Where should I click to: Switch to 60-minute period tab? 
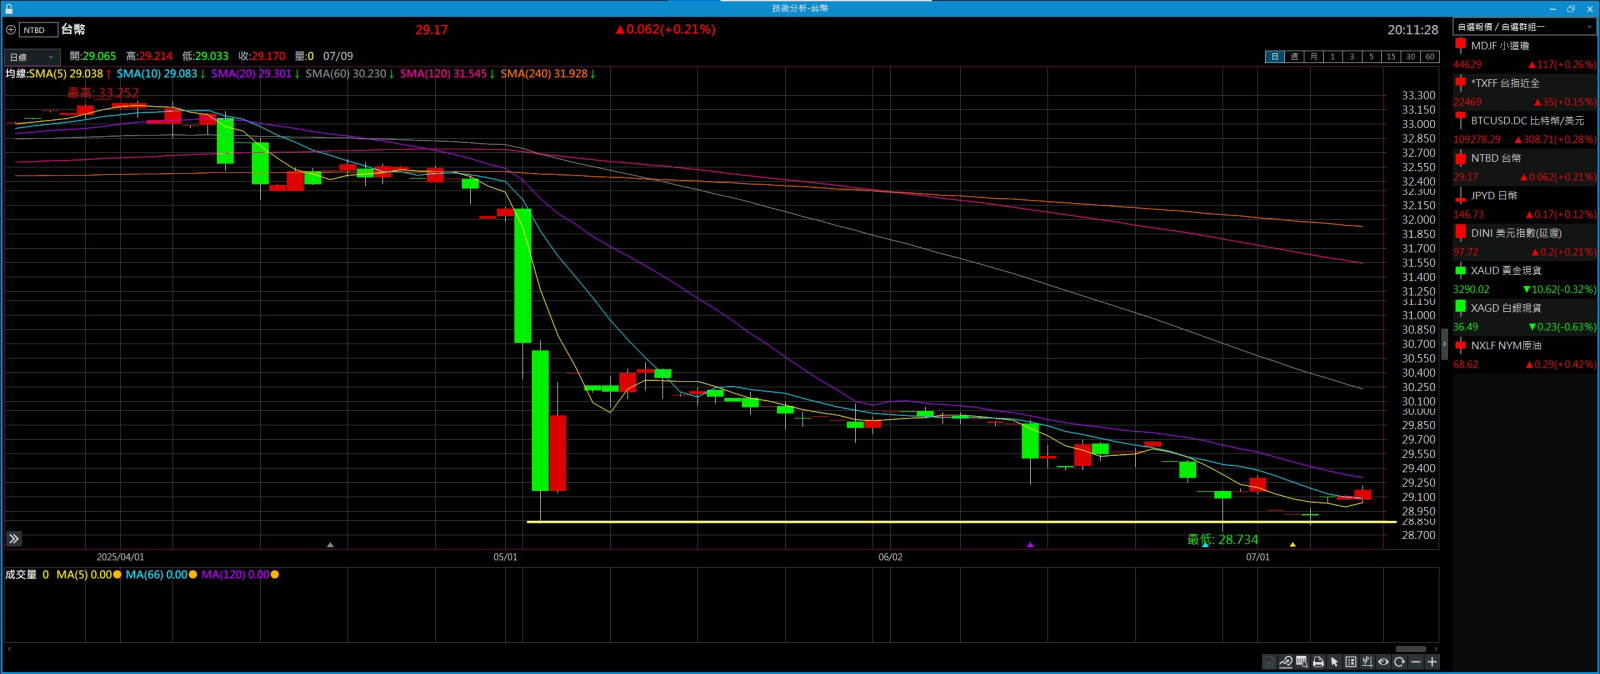pos(1430,57)
